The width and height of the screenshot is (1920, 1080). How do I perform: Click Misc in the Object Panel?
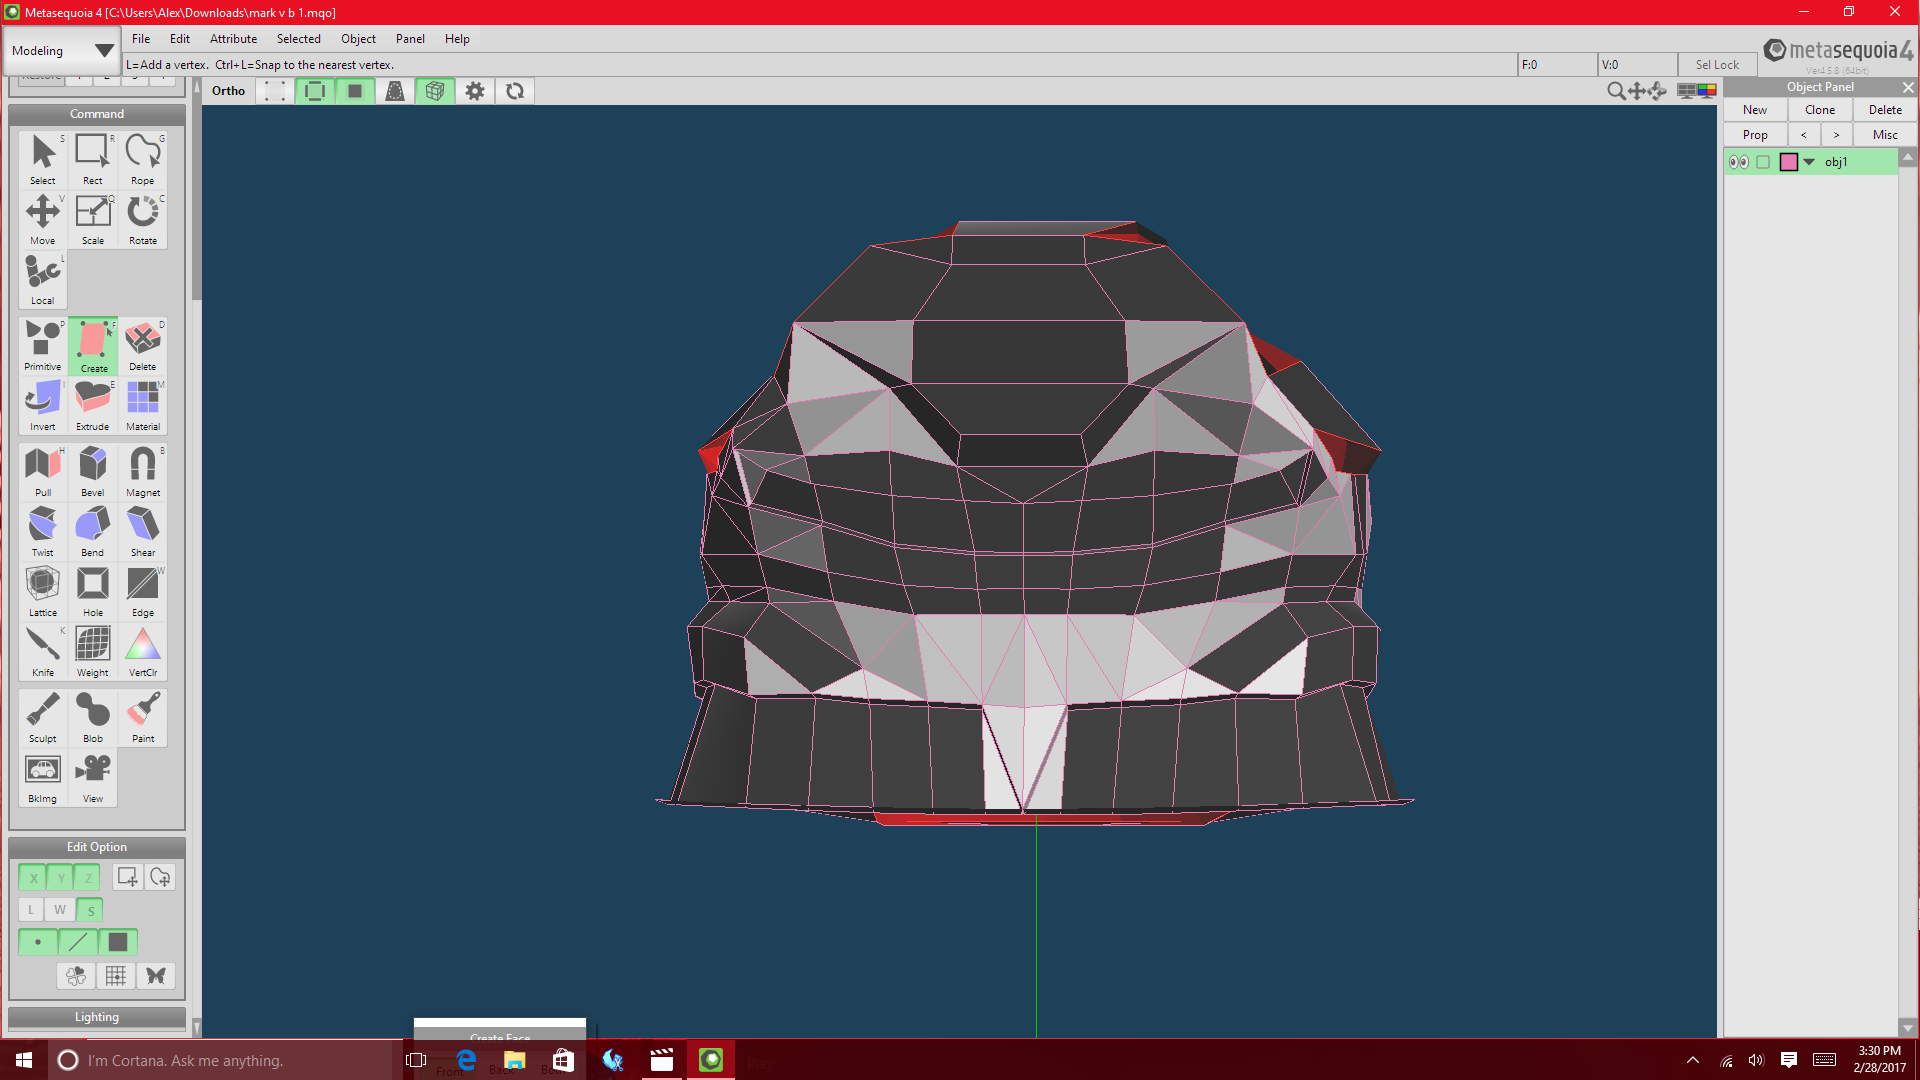(1885, 135)
